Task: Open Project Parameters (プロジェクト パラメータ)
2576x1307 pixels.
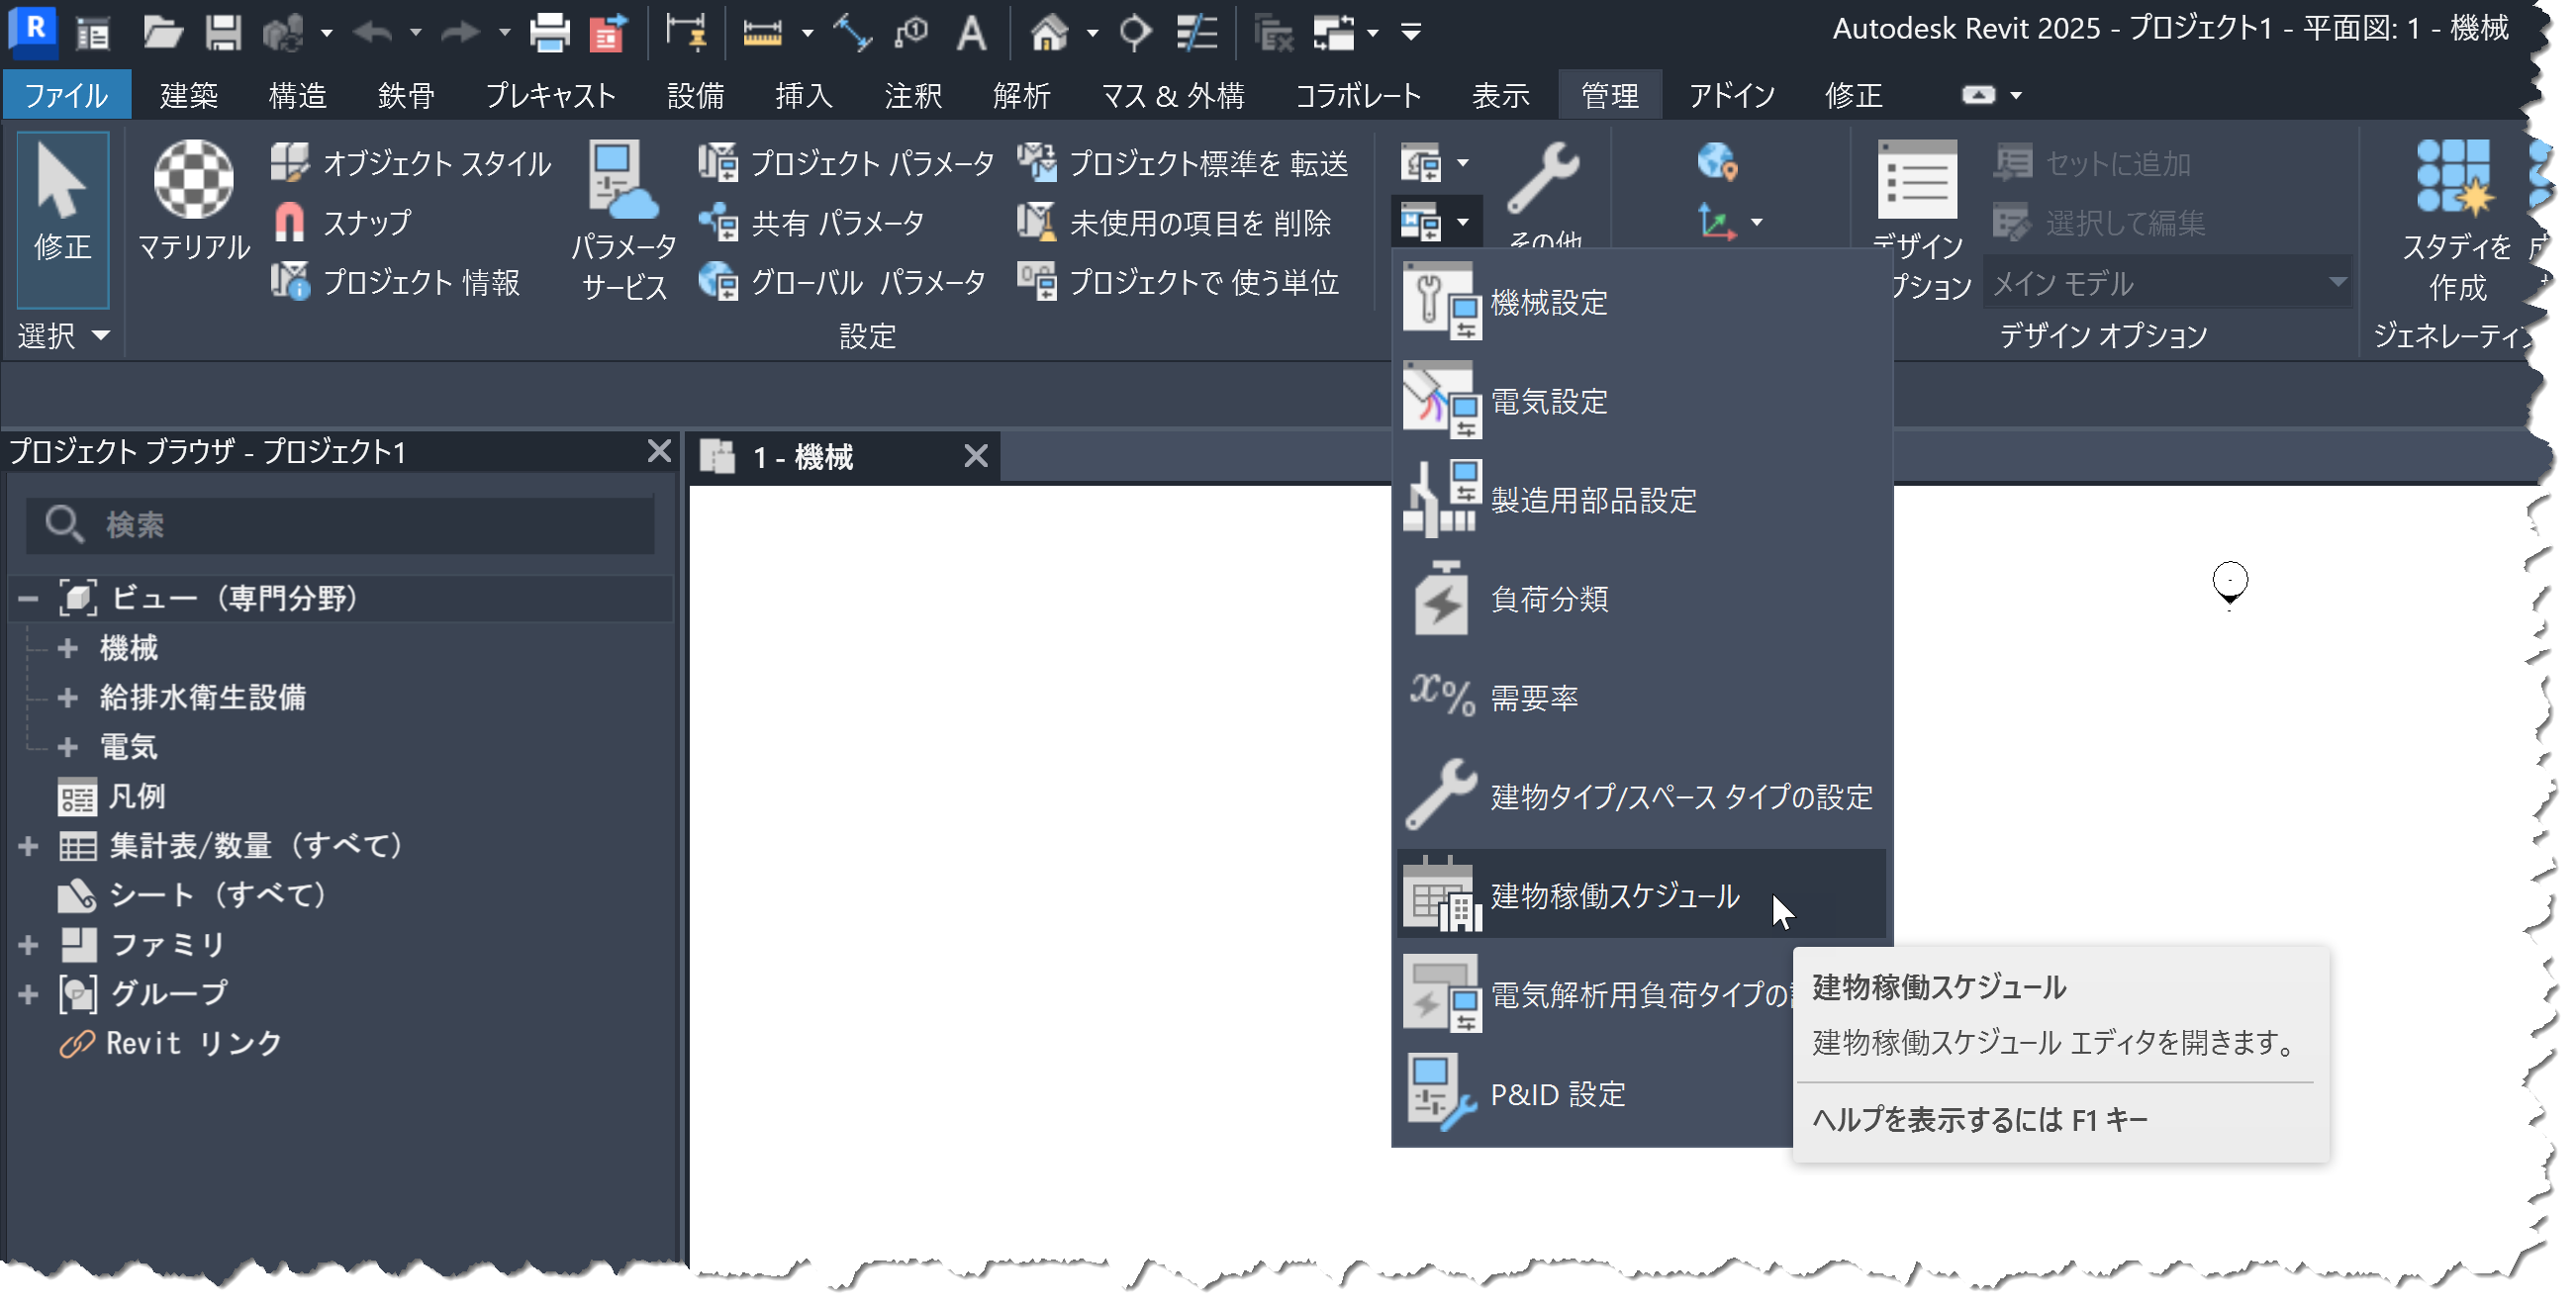Action: tap(846, 162)
